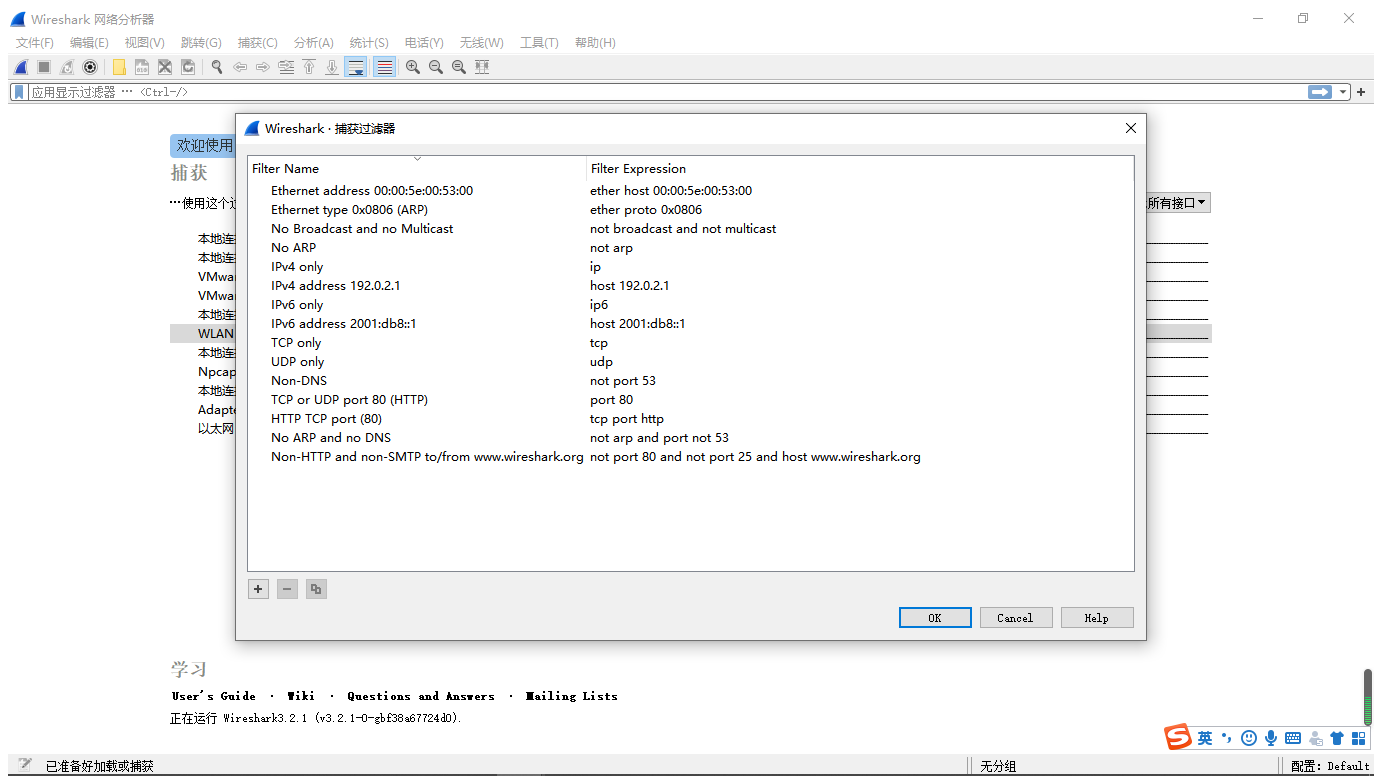Start capturing packets with the shark fin icon

click(20, 67)
